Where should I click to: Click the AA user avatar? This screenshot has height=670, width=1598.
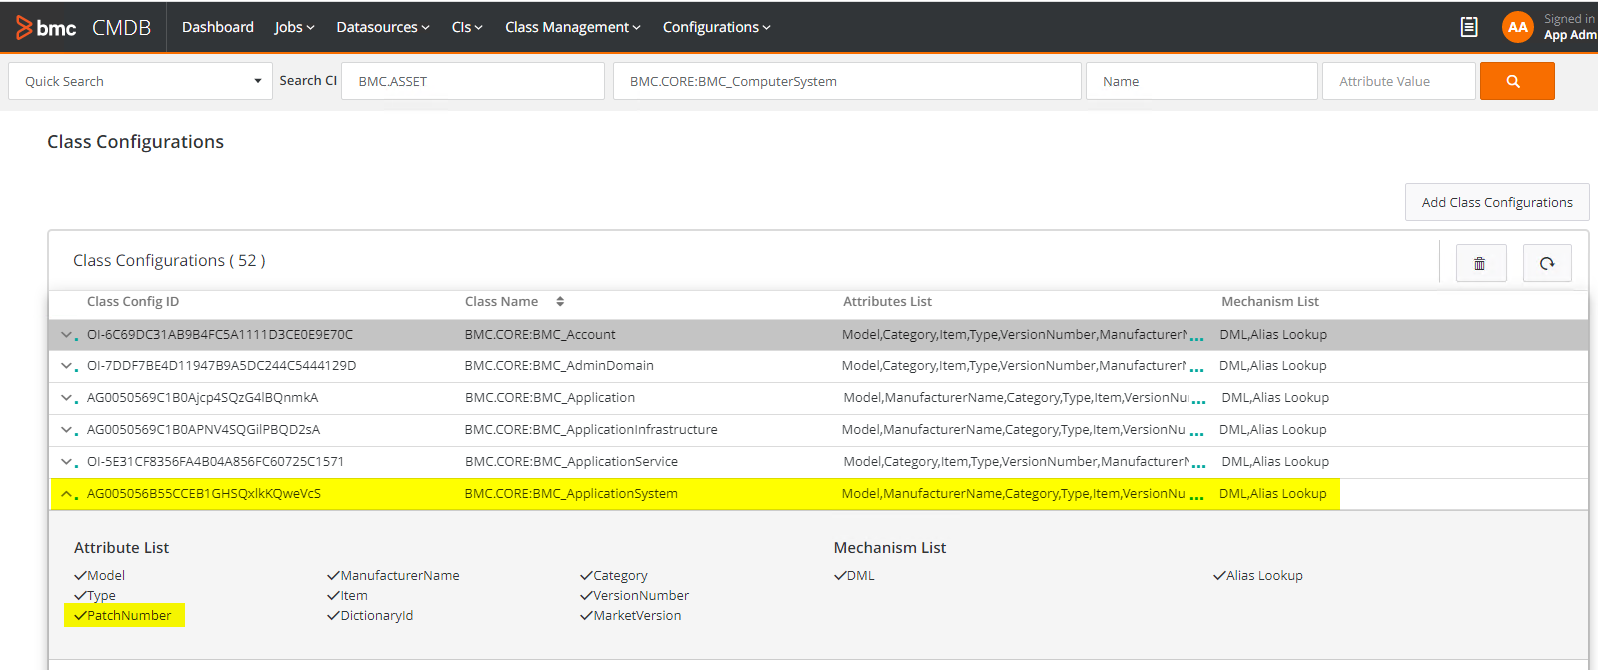coord(1517,27)
